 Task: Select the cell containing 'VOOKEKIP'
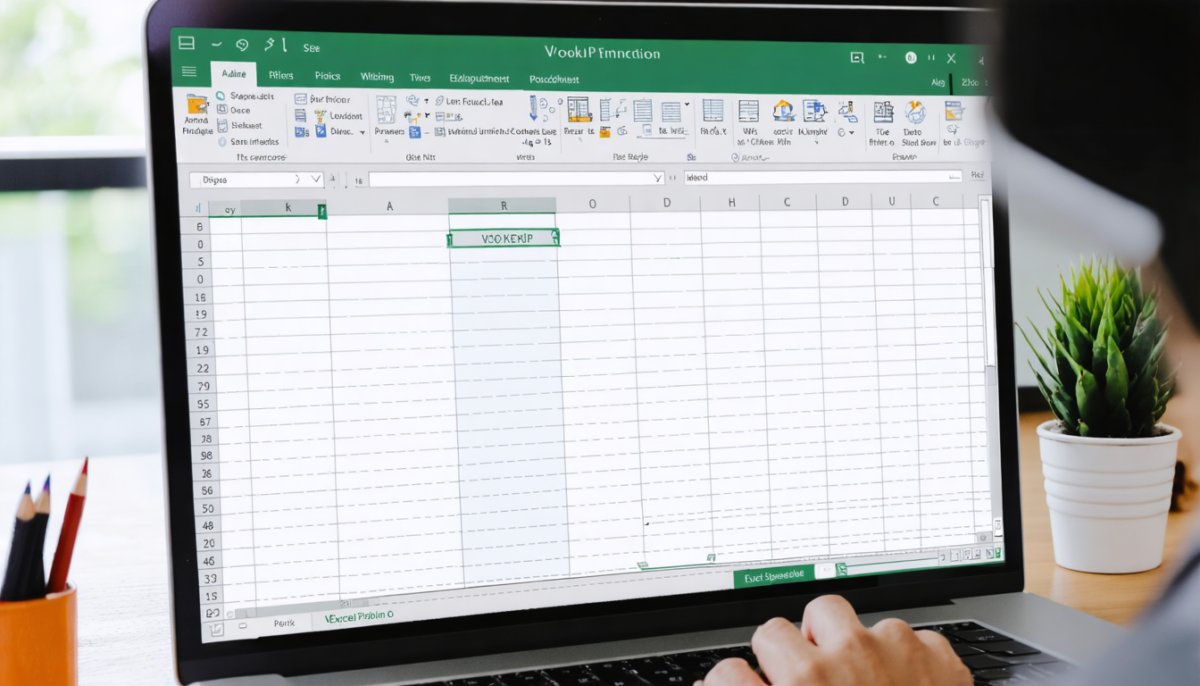pos(503,238)
